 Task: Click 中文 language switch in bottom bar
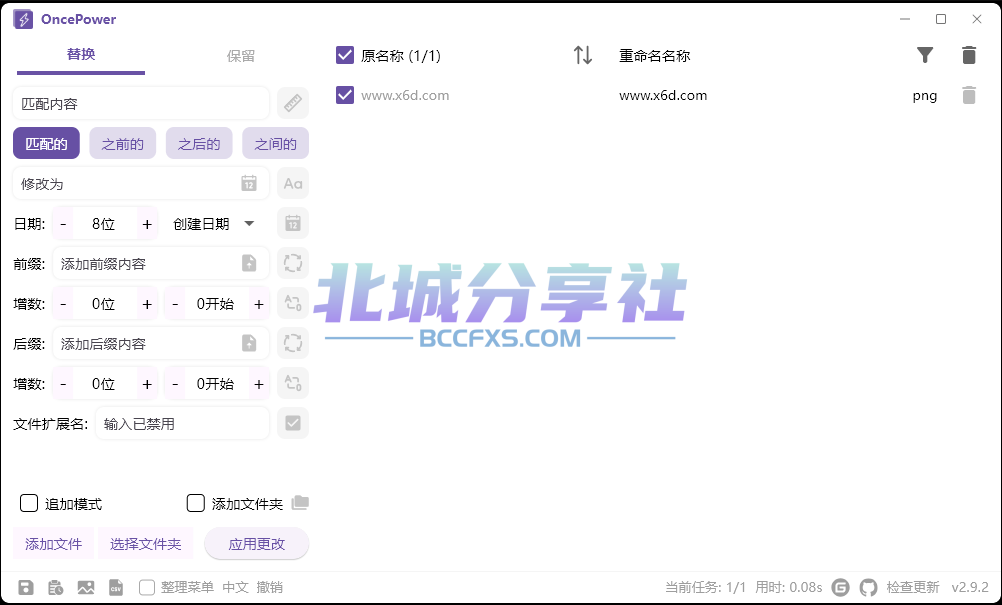(x=235, y=587)
